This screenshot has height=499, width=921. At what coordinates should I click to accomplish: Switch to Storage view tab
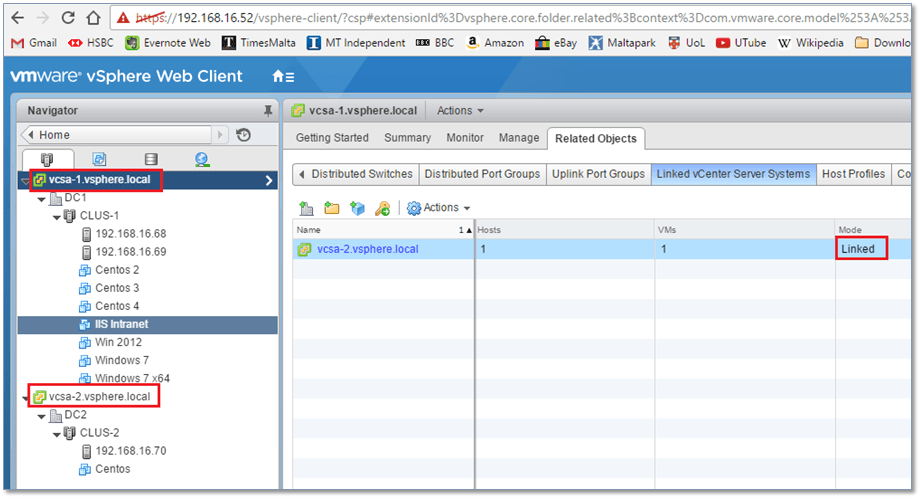tap(151, 159)
